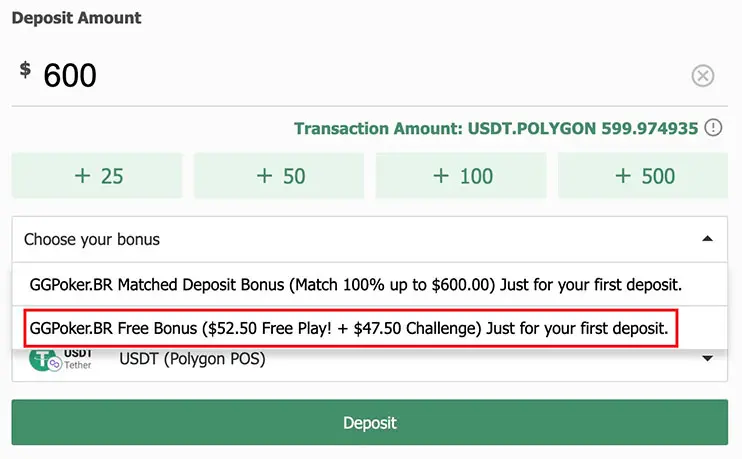Add 25 to the deposit amount

(x=98, y=176)
